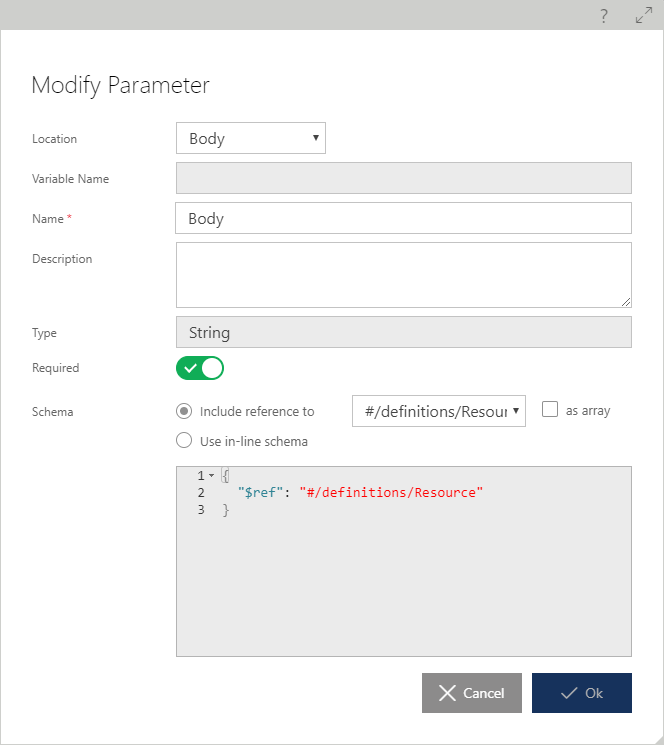This screenshot has width=664, height=745.
Task: Click the as array label text
Action: point(588,411)
